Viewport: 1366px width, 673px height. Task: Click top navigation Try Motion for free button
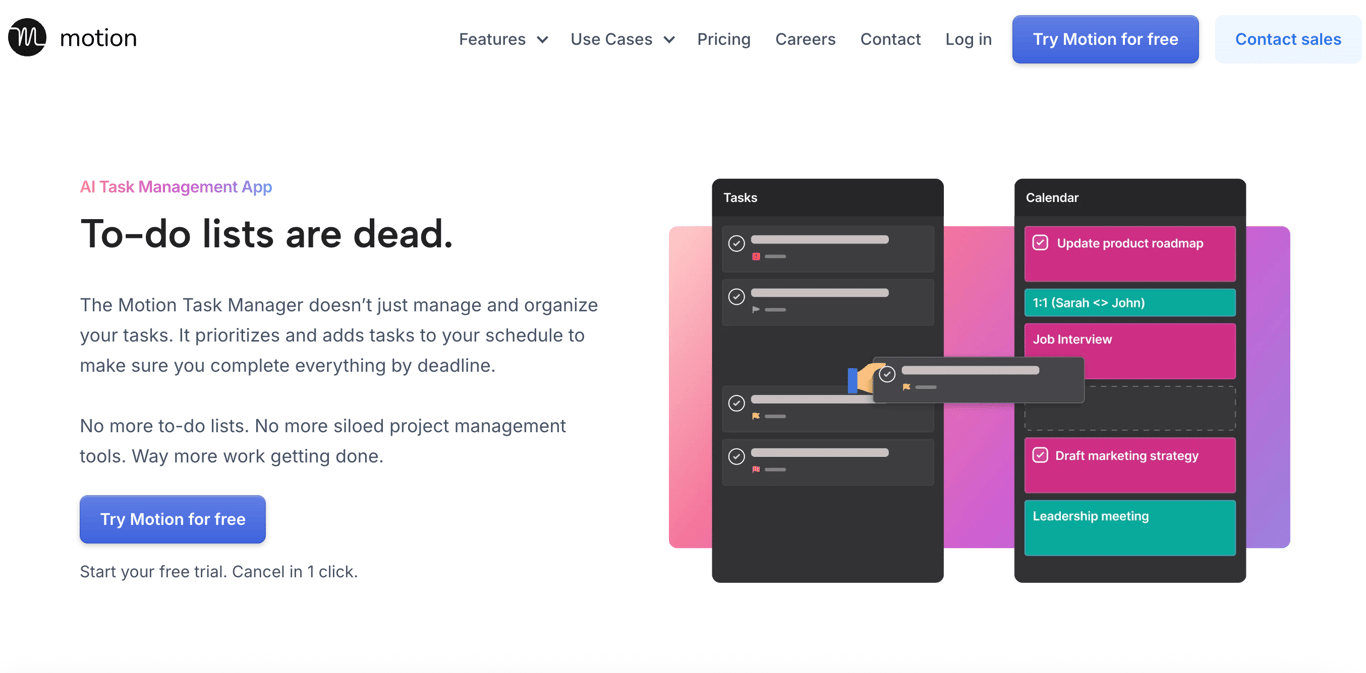coord(1105,39)
